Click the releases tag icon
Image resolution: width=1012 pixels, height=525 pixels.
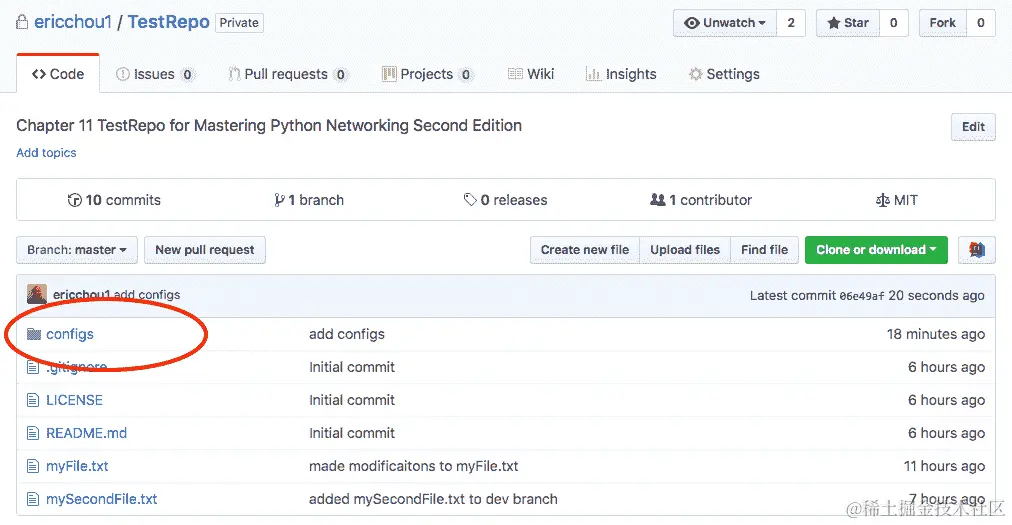point(470,200)
